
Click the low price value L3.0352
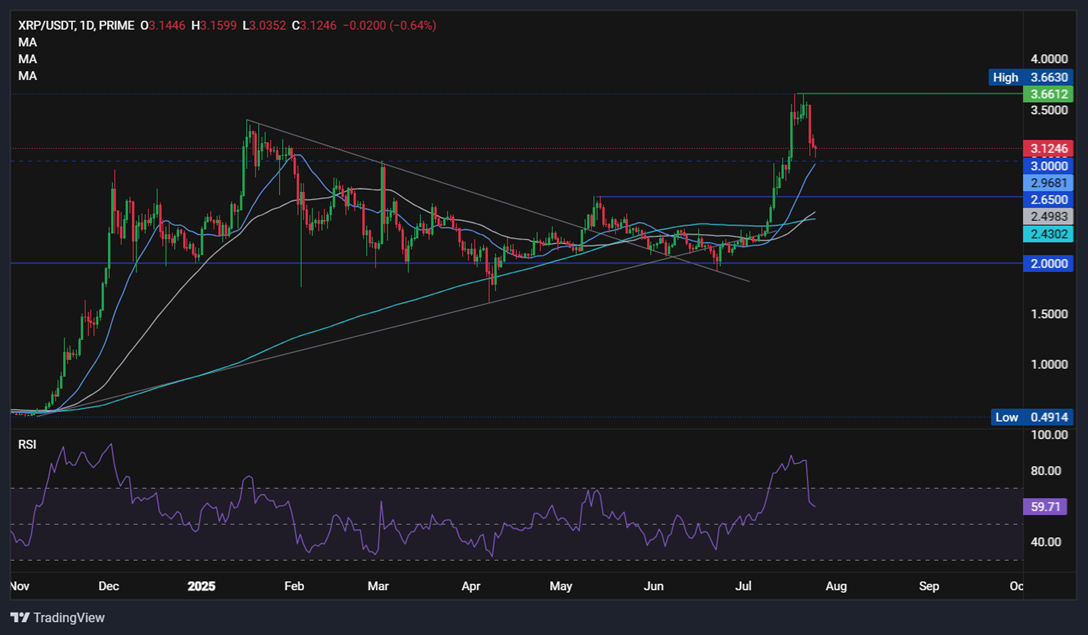(x=264, y=26)
